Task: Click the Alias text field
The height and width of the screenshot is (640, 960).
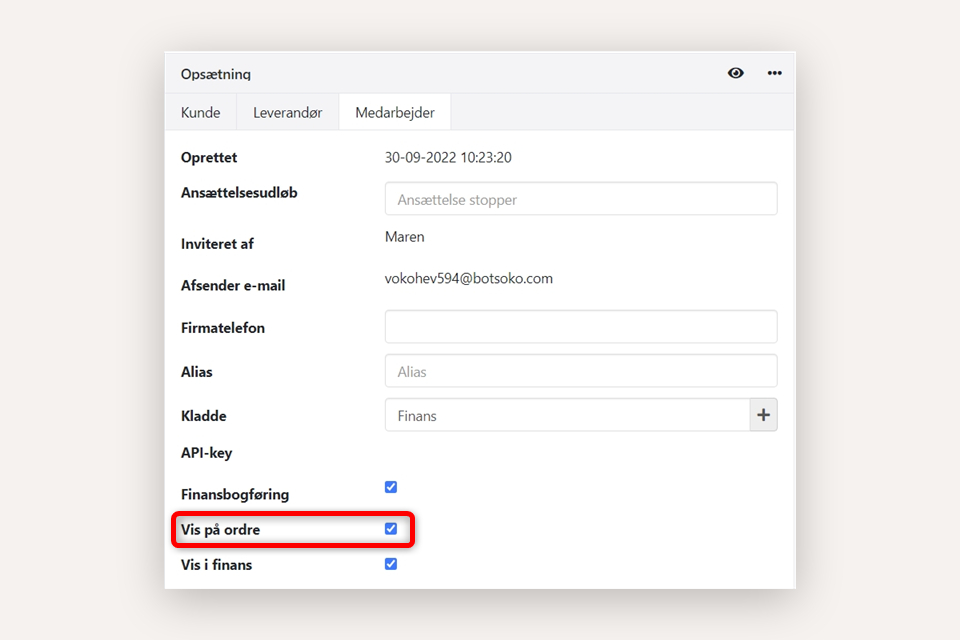Action: pos(580,371)
